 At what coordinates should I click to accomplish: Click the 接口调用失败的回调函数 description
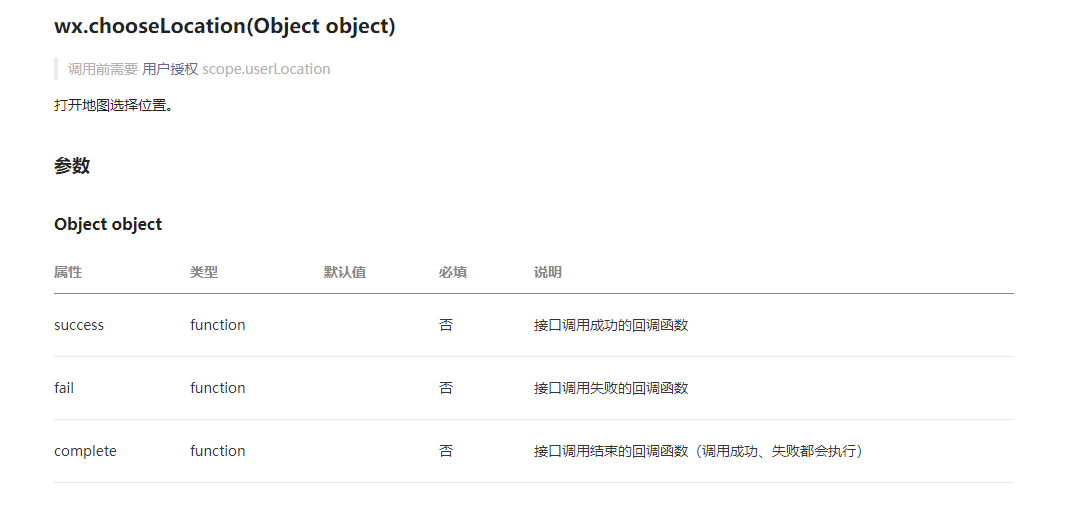[x=611, y=388]
